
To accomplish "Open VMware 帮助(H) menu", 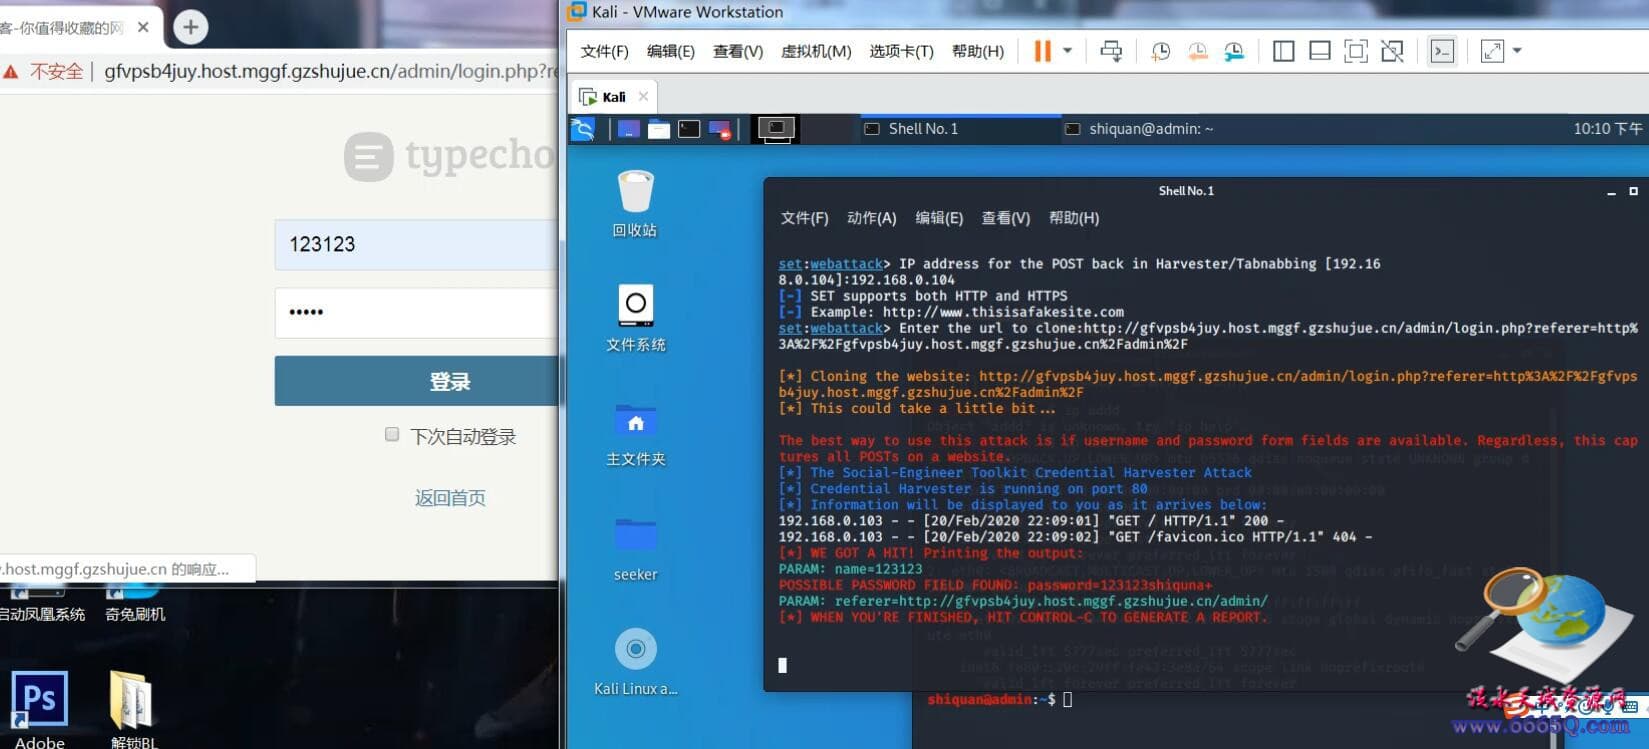I will [x=977, y=51].
